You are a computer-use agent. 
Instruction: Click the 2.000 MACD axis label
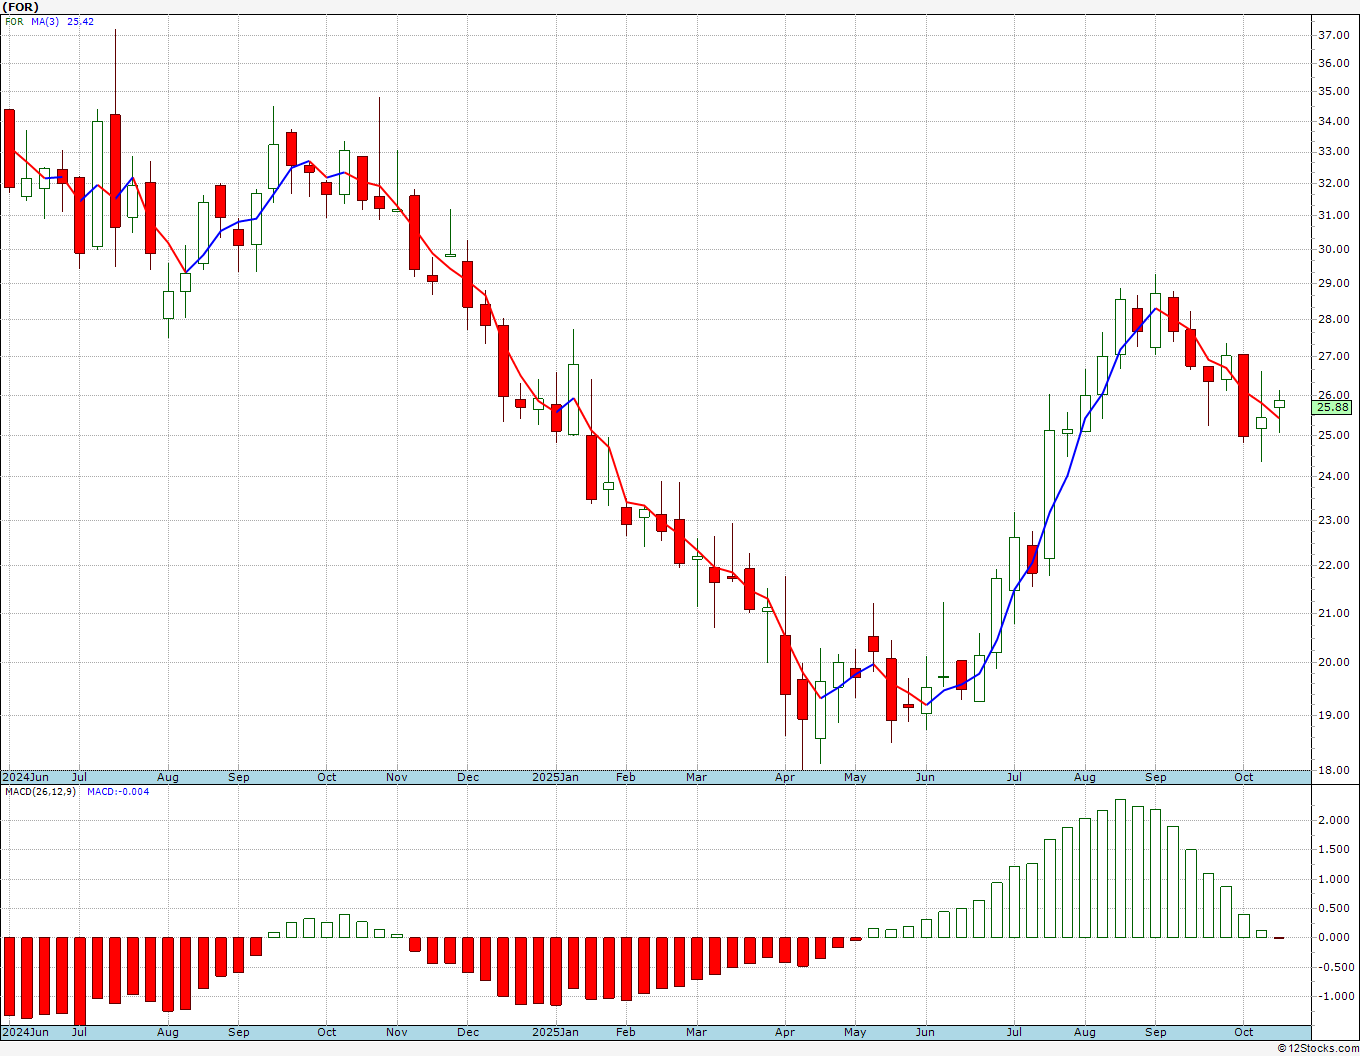(x=1333, y=820)
